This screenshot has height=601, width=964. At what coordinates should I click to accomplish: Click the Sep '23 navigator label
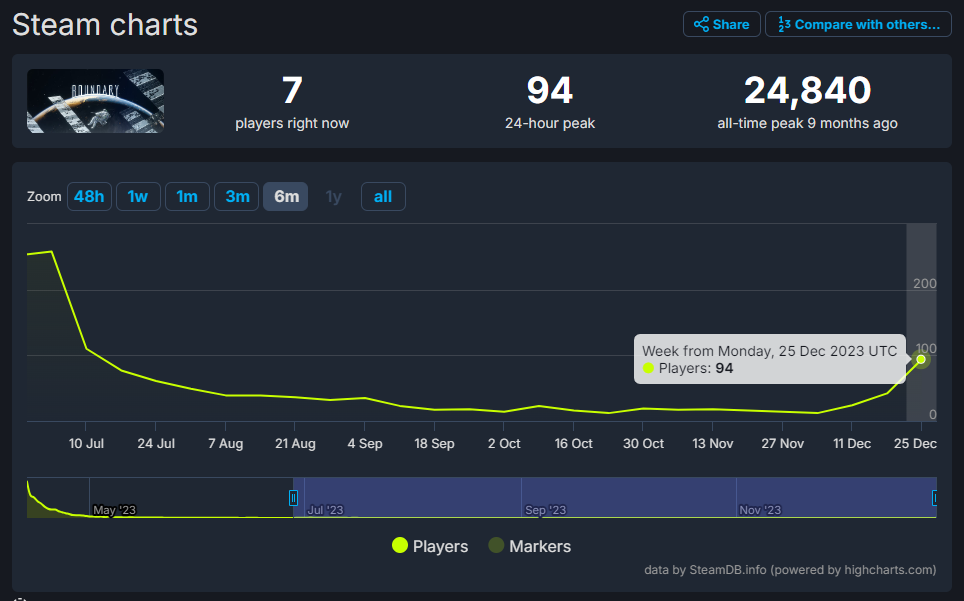[x=545, y=510]
